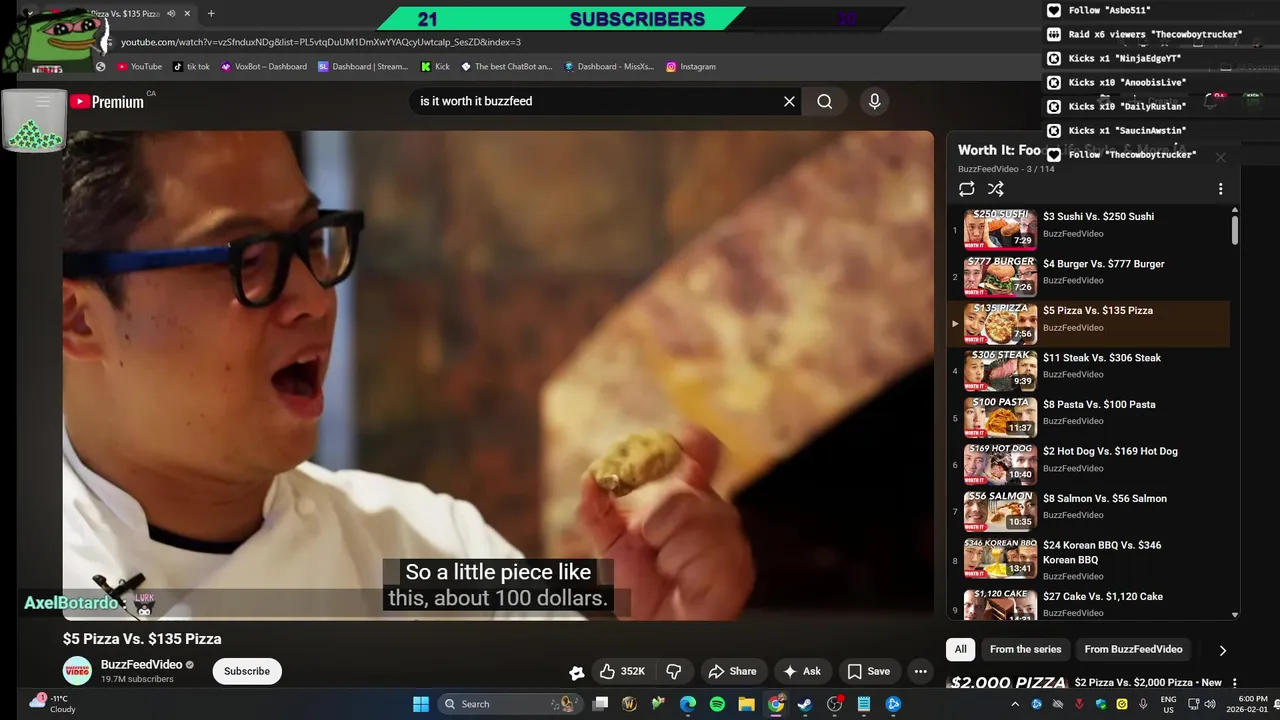This screenshot has height=720, width=1280.
Task: Subscribe to BuzzFeedVideo
Action: pos(247,671)
